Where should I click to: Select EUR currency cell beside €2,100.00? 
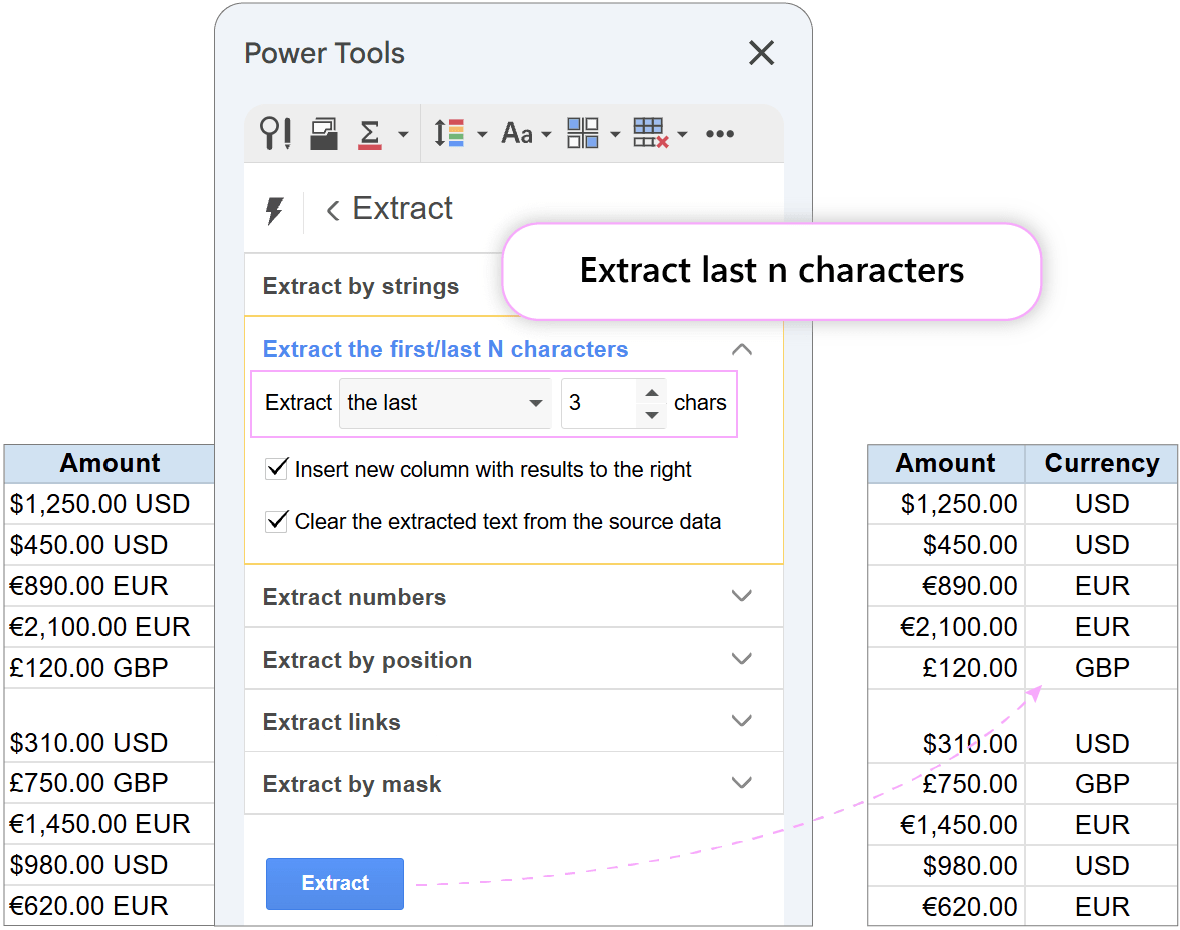point(1101,626)
